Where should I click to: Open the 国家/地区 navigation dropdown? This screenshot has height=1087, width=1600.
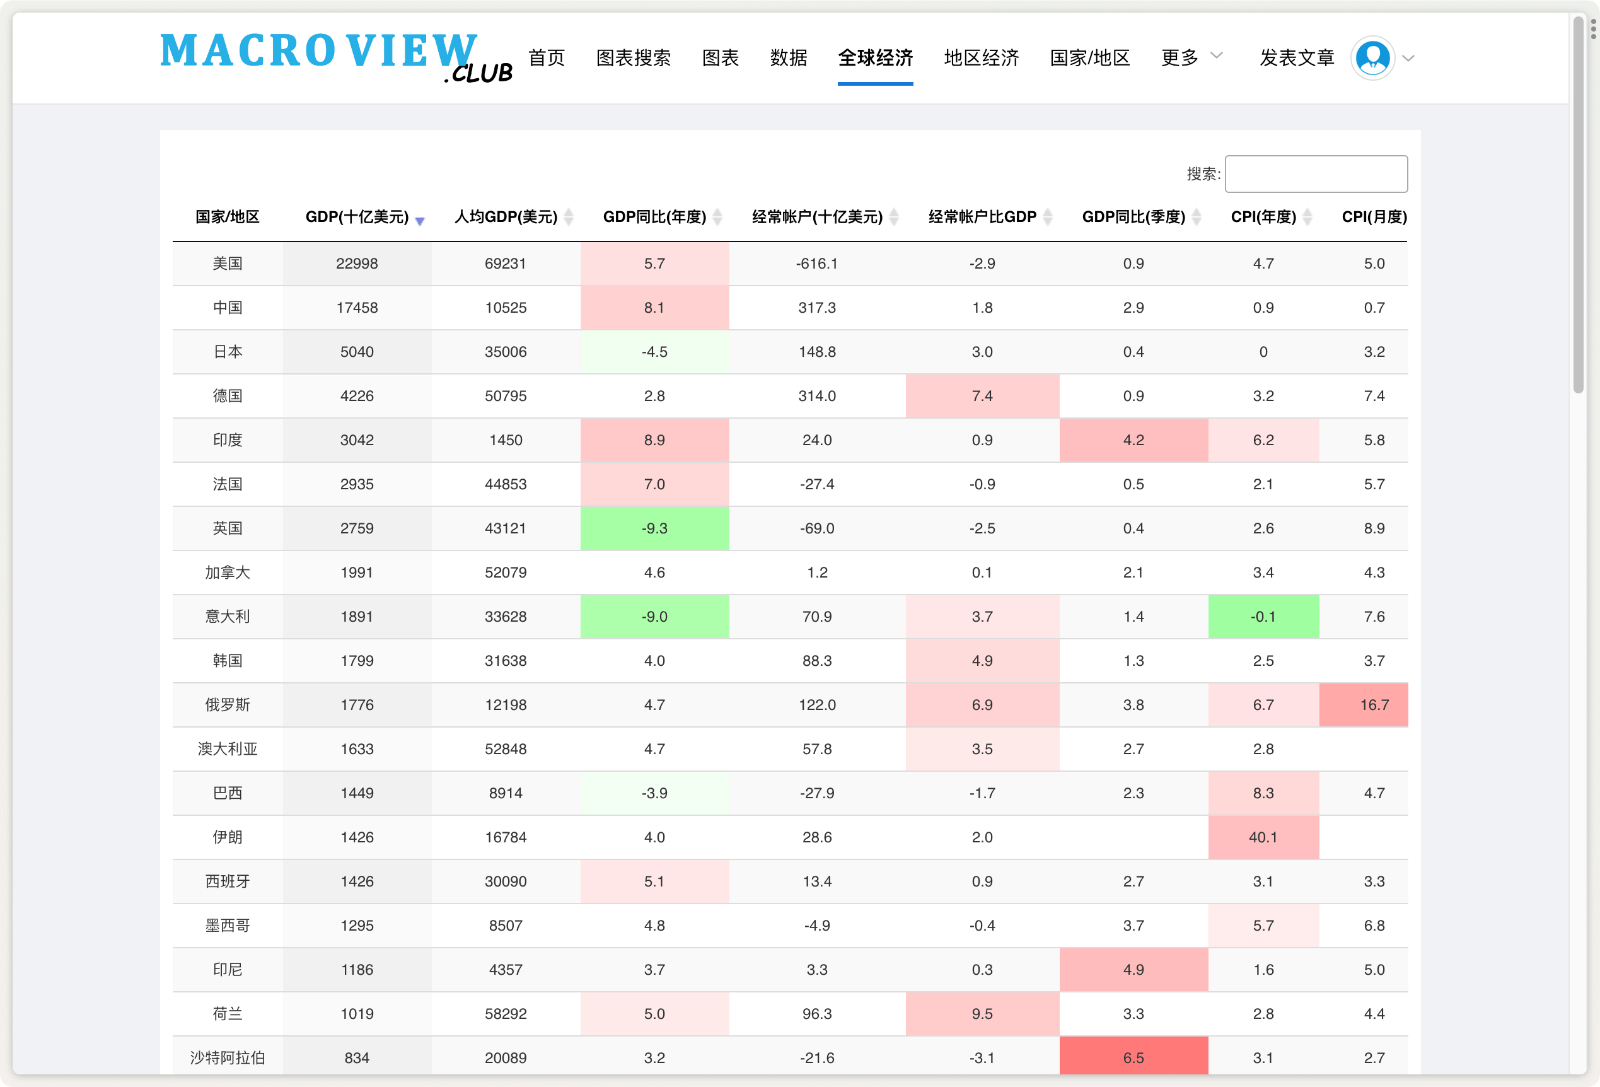point(1089,58)
